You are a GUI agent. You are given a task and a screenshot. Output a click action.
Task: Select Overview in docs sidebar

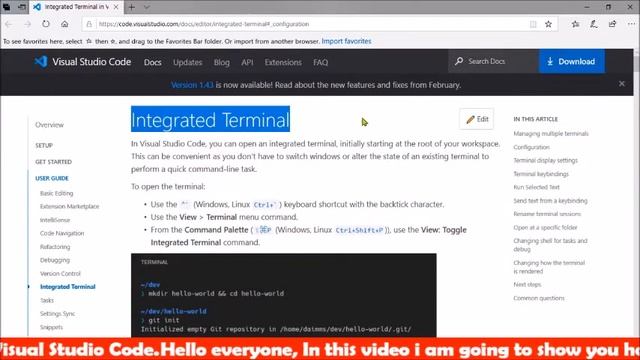tap(49, 125)
